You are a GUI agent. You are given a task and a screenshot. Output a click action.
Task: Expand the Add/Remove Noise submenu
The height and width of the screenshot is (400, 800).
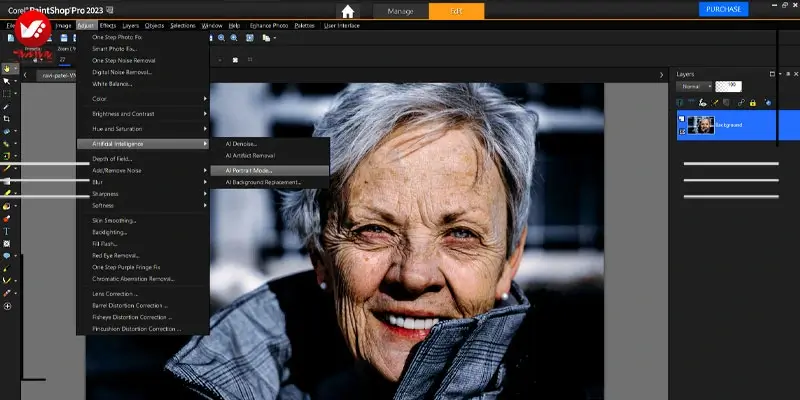pos(143,170)
